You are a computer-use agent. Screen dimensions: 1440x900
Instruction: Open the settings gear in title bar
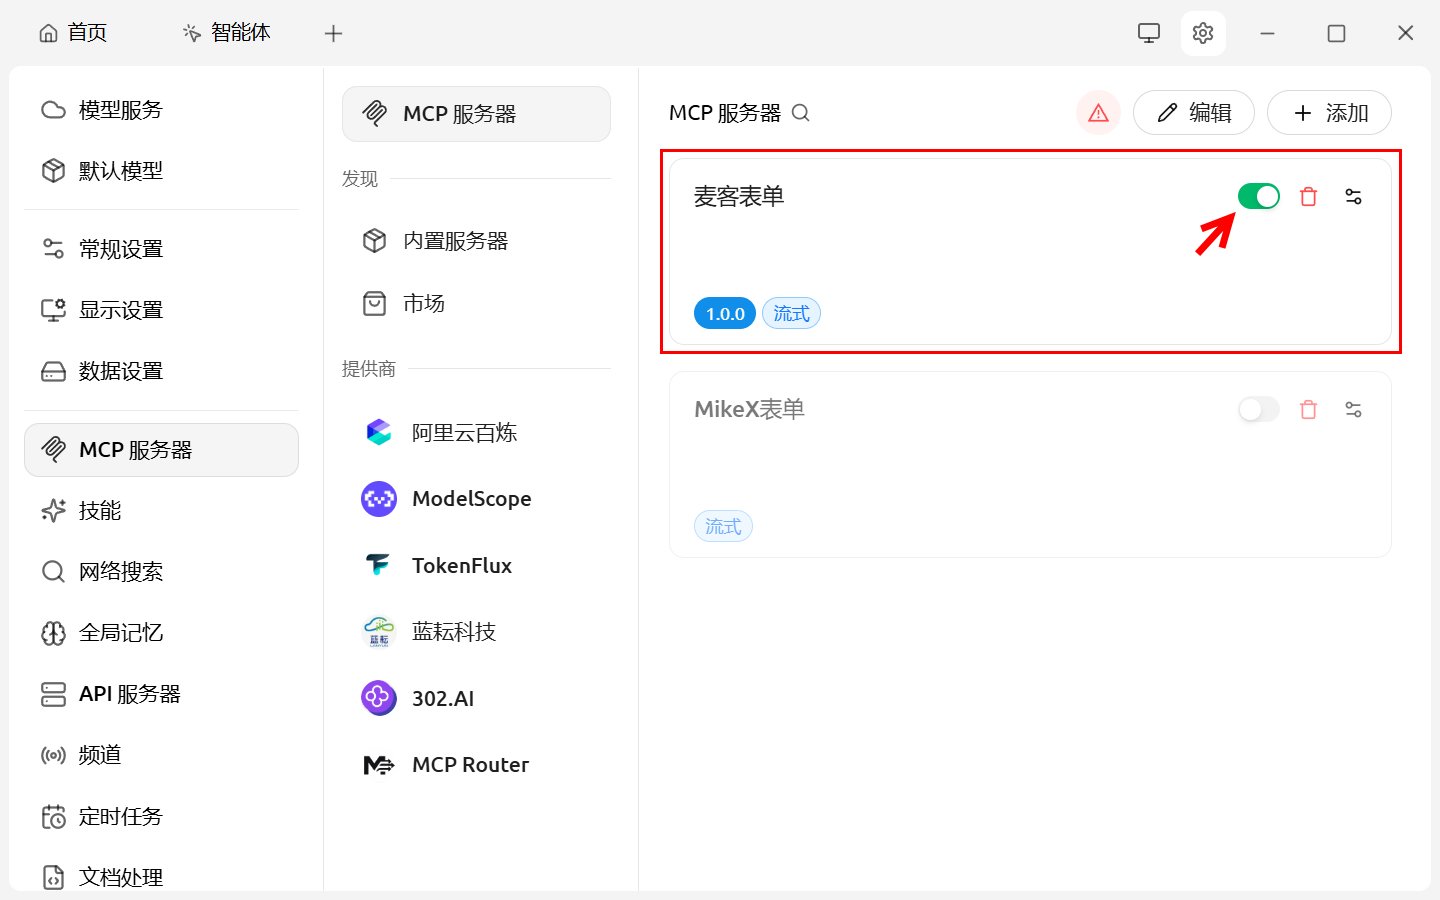coord(1203,33)
